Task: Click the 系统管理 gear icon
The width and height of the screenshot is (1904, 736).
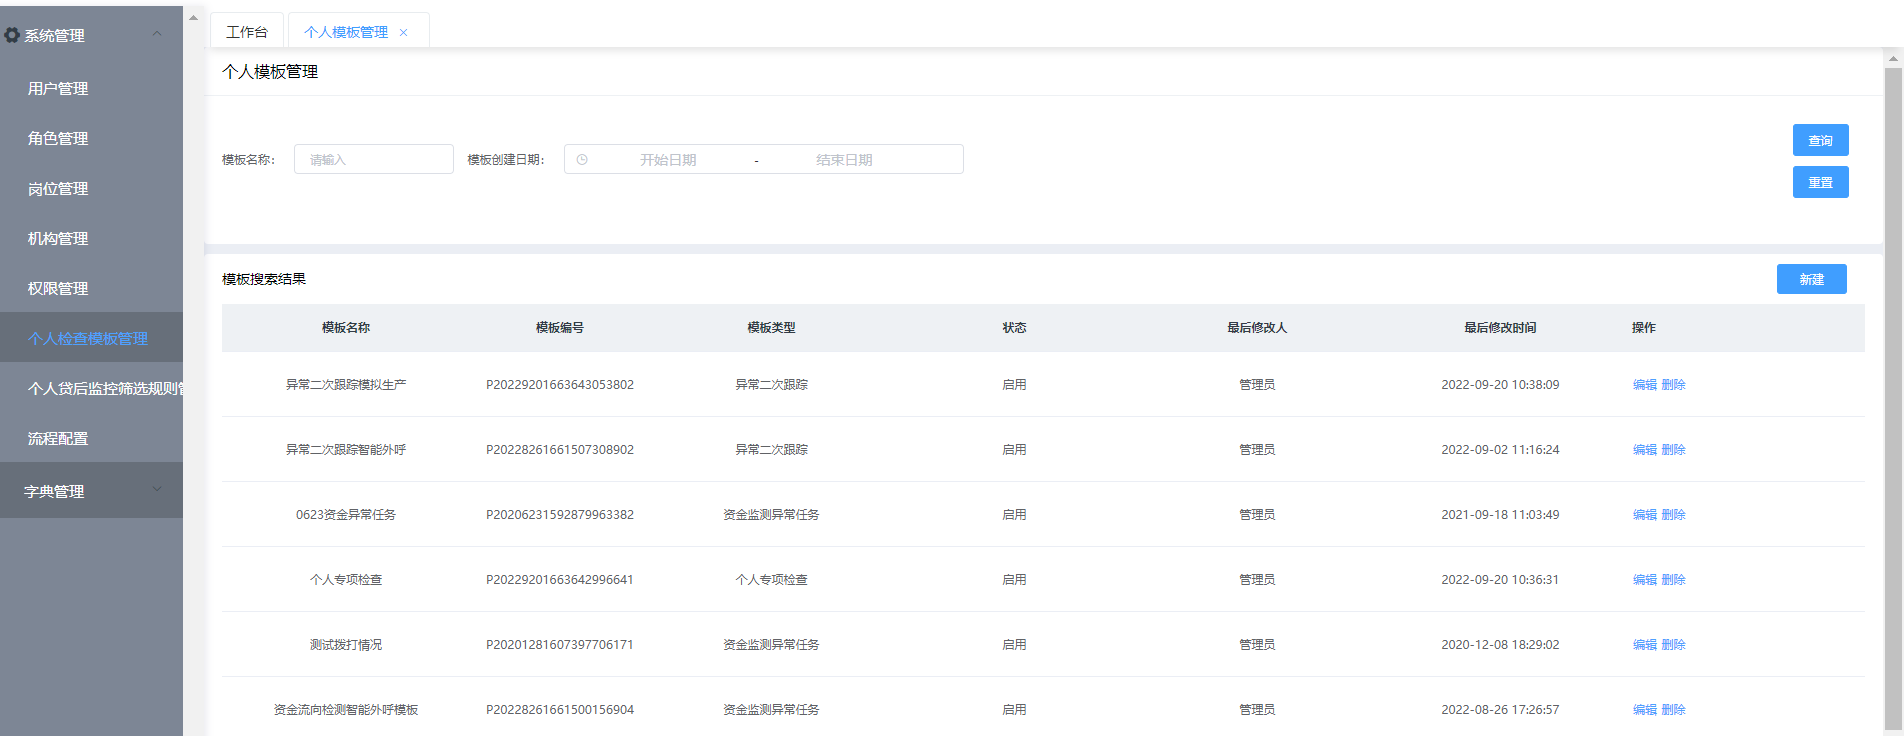Action: click(x=12, y=35)
